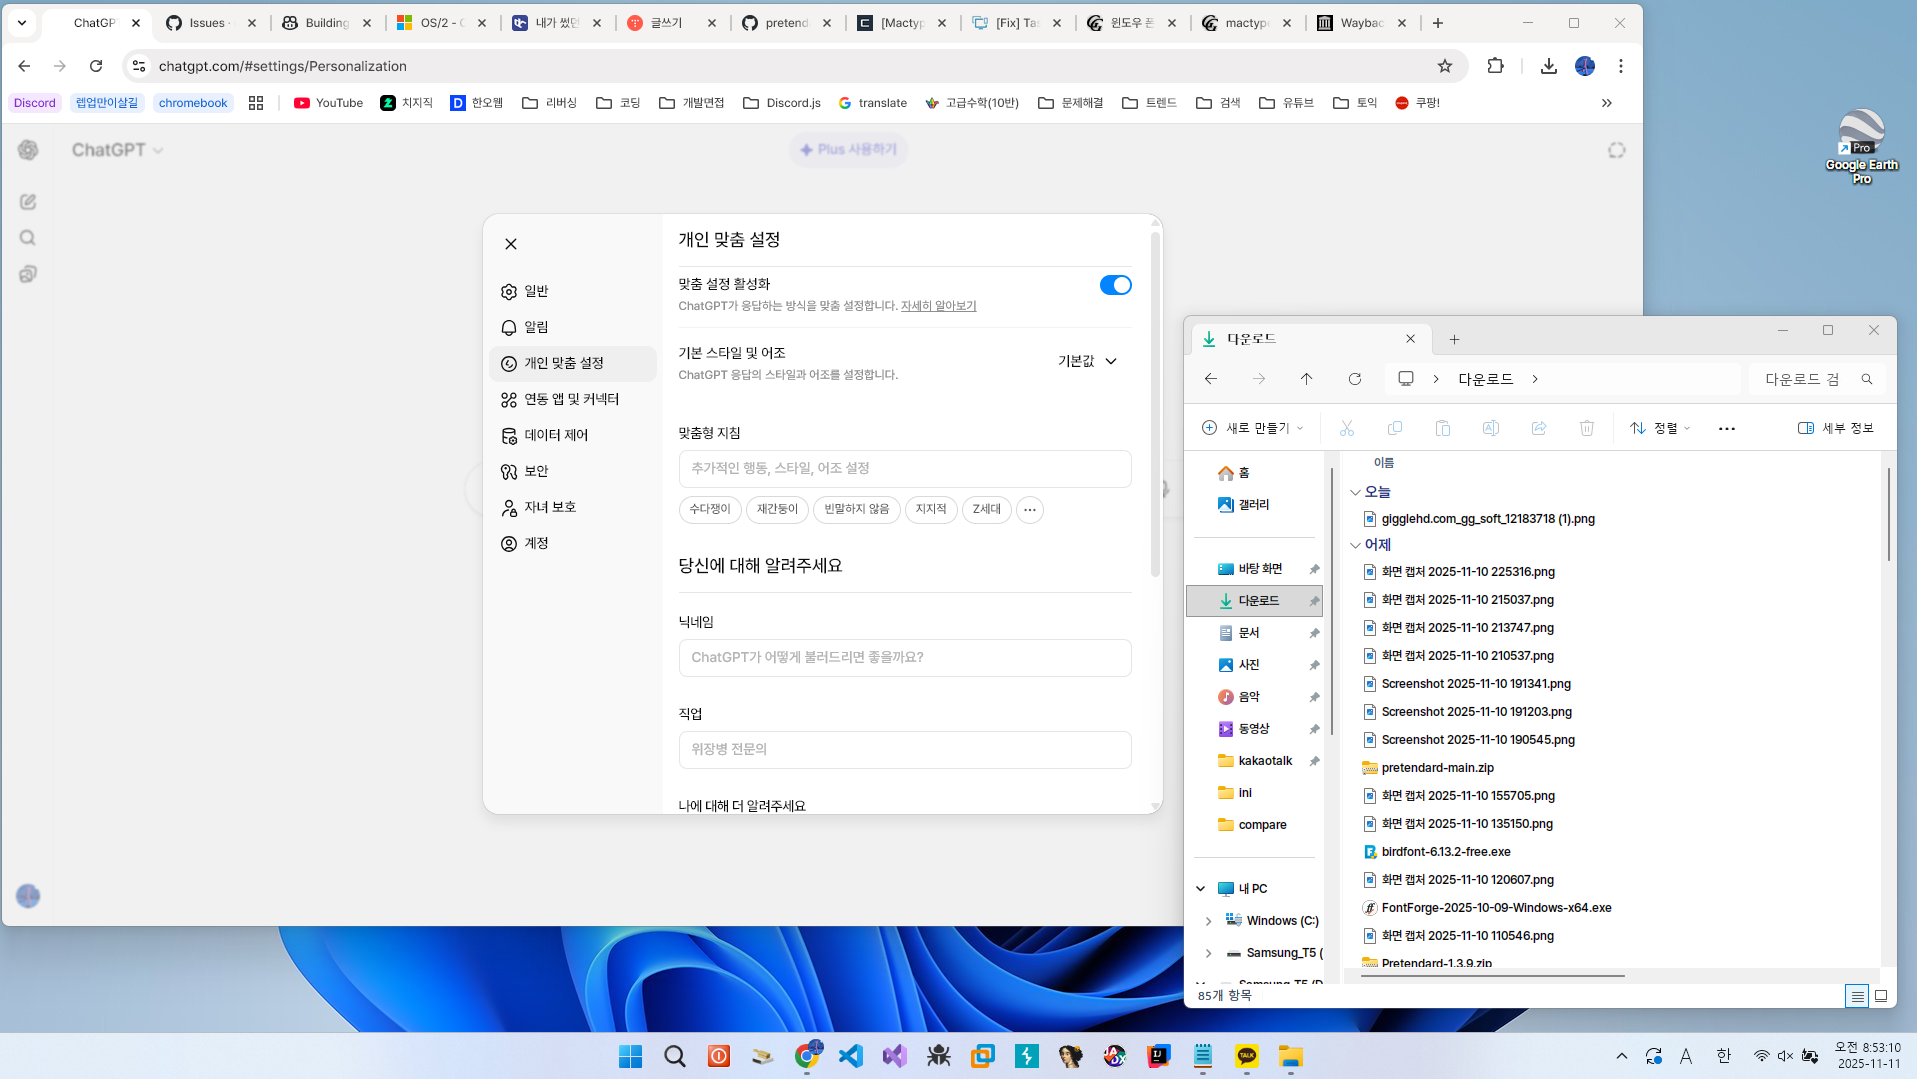Collapse 내 PC in Explorer tree

coord(1201,889)
